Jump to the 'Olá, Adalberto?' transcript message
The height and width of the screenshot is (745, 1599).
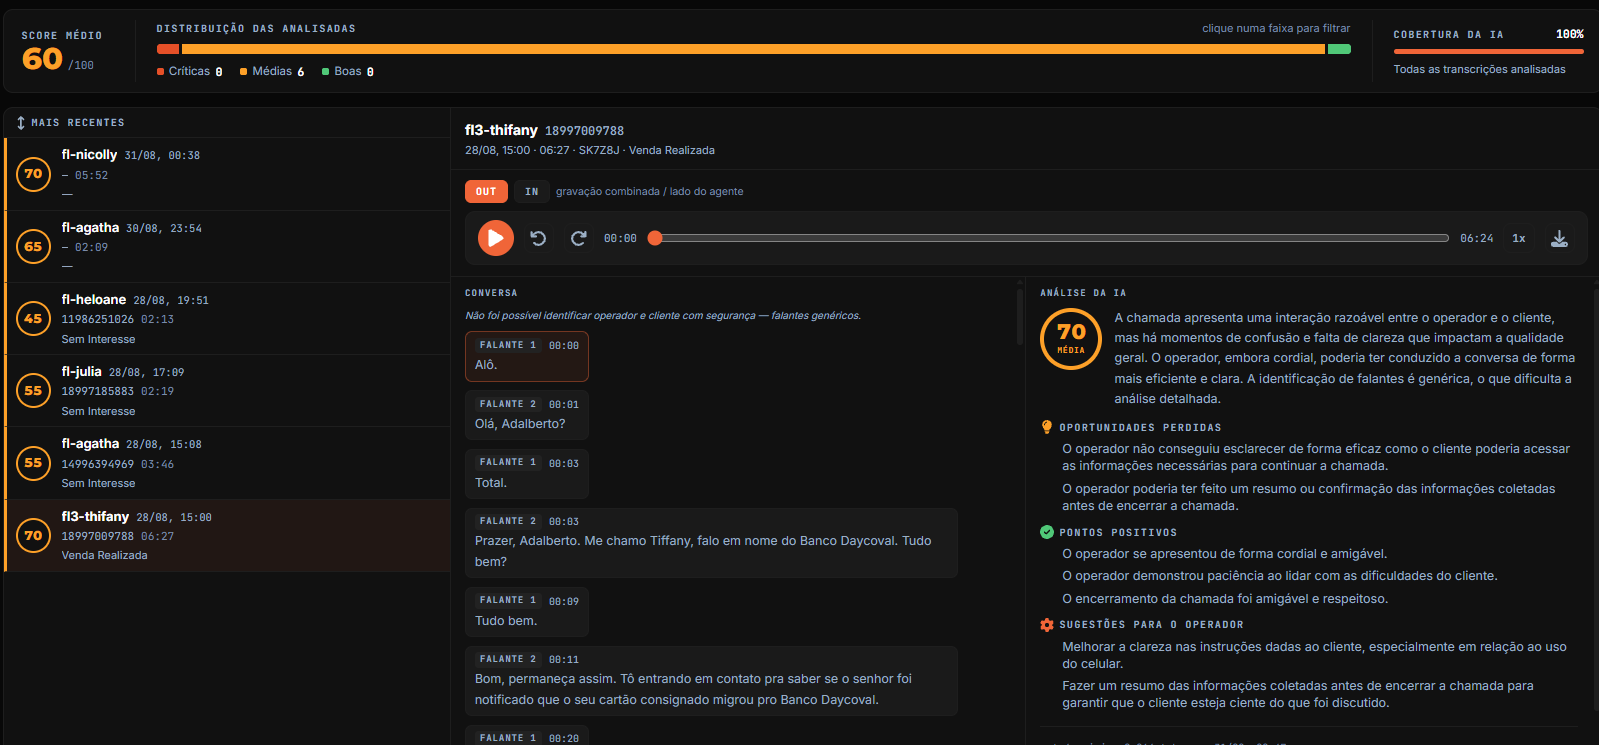pos(527,415)
